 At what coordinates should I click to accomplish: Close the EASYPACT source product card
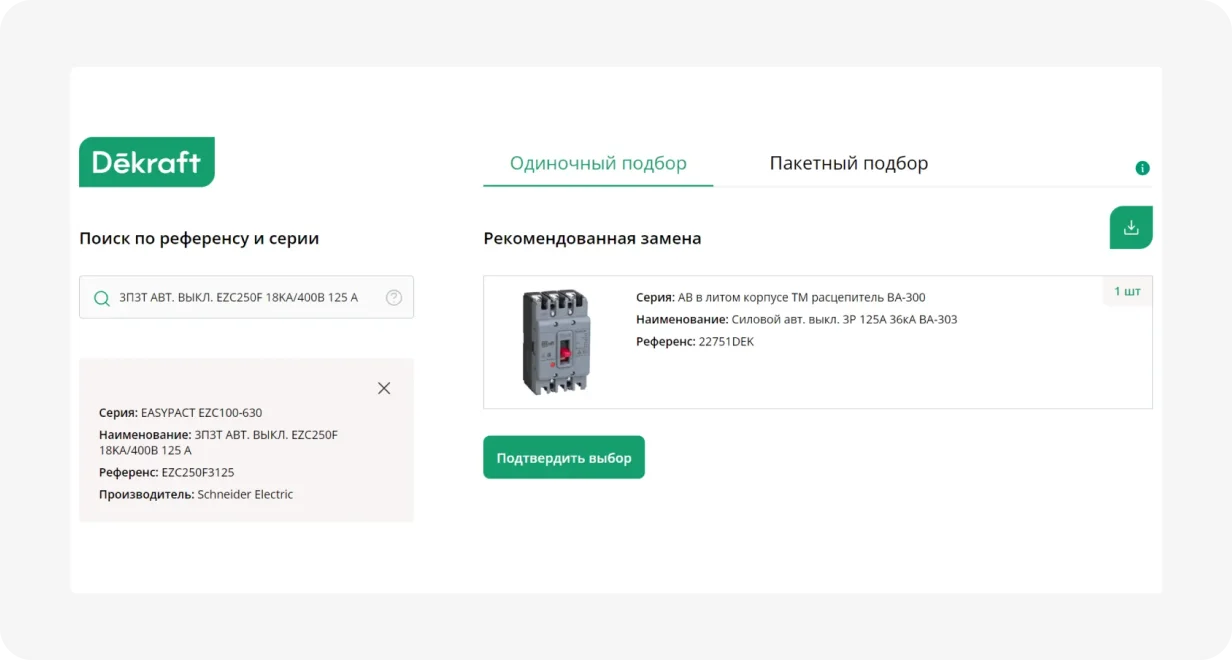(384, 388)
